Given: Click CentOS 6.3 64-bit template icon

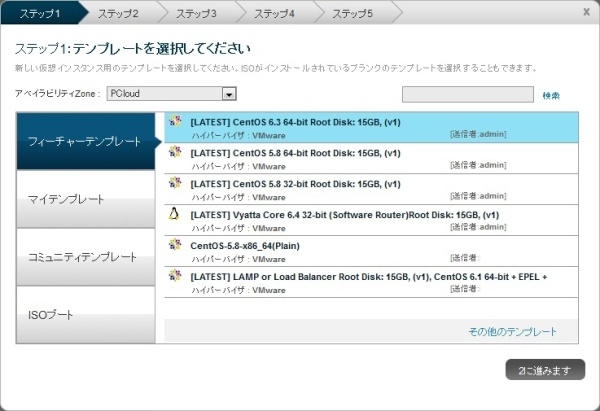Looking at the screenshot, I should tap(175, 121).
